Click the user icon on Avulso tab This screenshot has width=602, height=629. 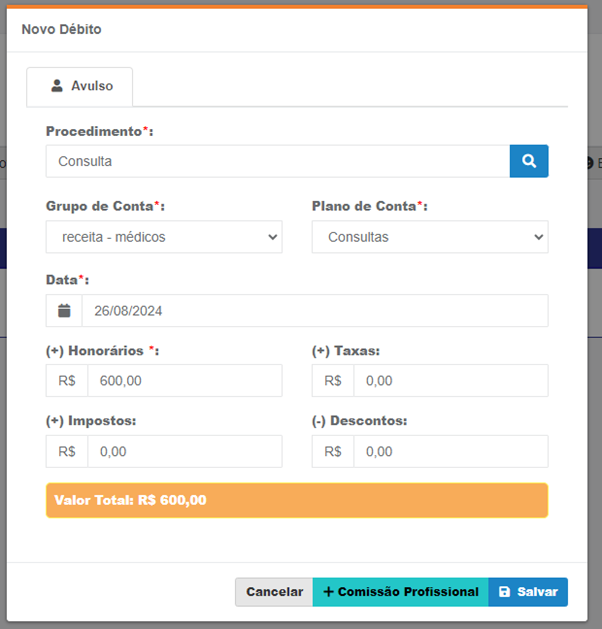pos(57,86)
